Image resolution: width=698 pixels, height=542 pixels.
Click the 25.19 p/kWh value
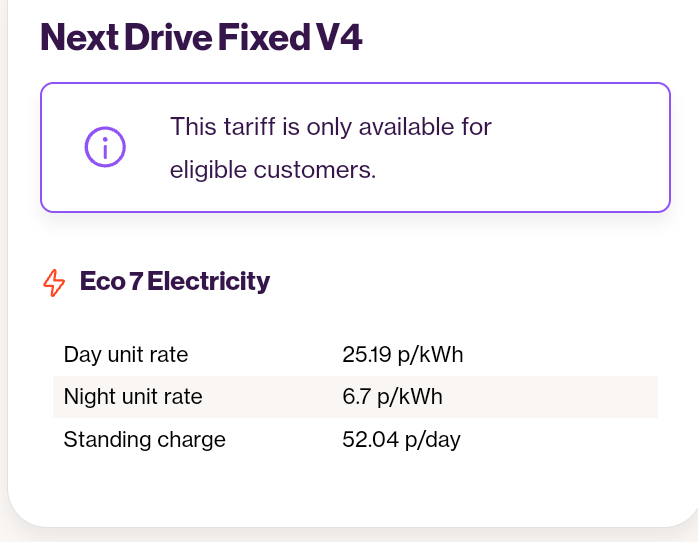(403, 355)
